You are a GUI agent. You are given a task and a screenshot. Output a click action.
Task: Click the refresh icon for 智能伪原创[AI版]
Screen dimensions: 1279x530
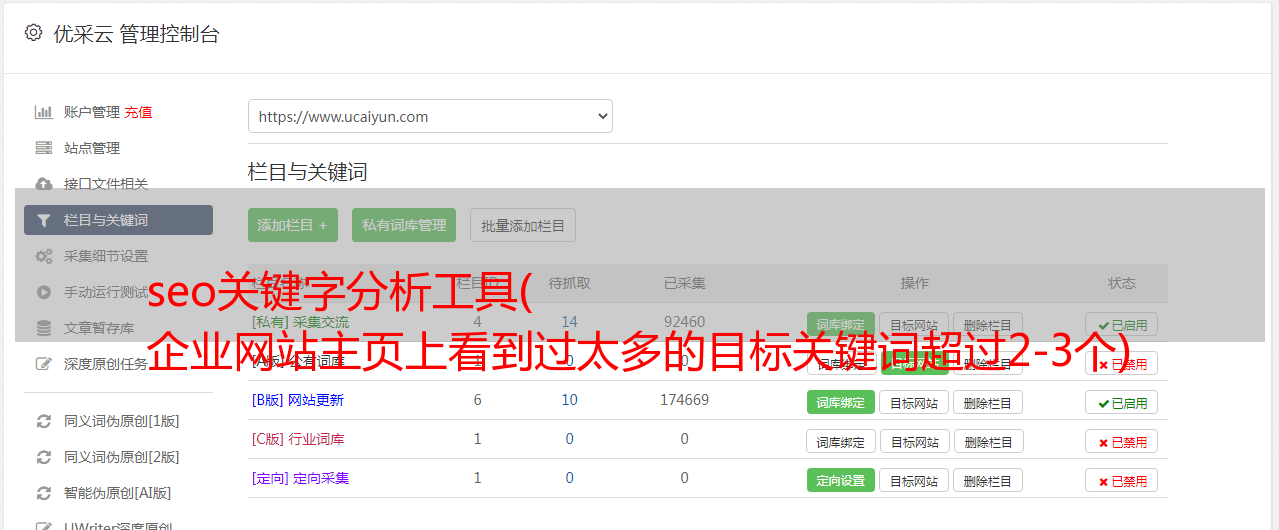[x=43, y=493]
